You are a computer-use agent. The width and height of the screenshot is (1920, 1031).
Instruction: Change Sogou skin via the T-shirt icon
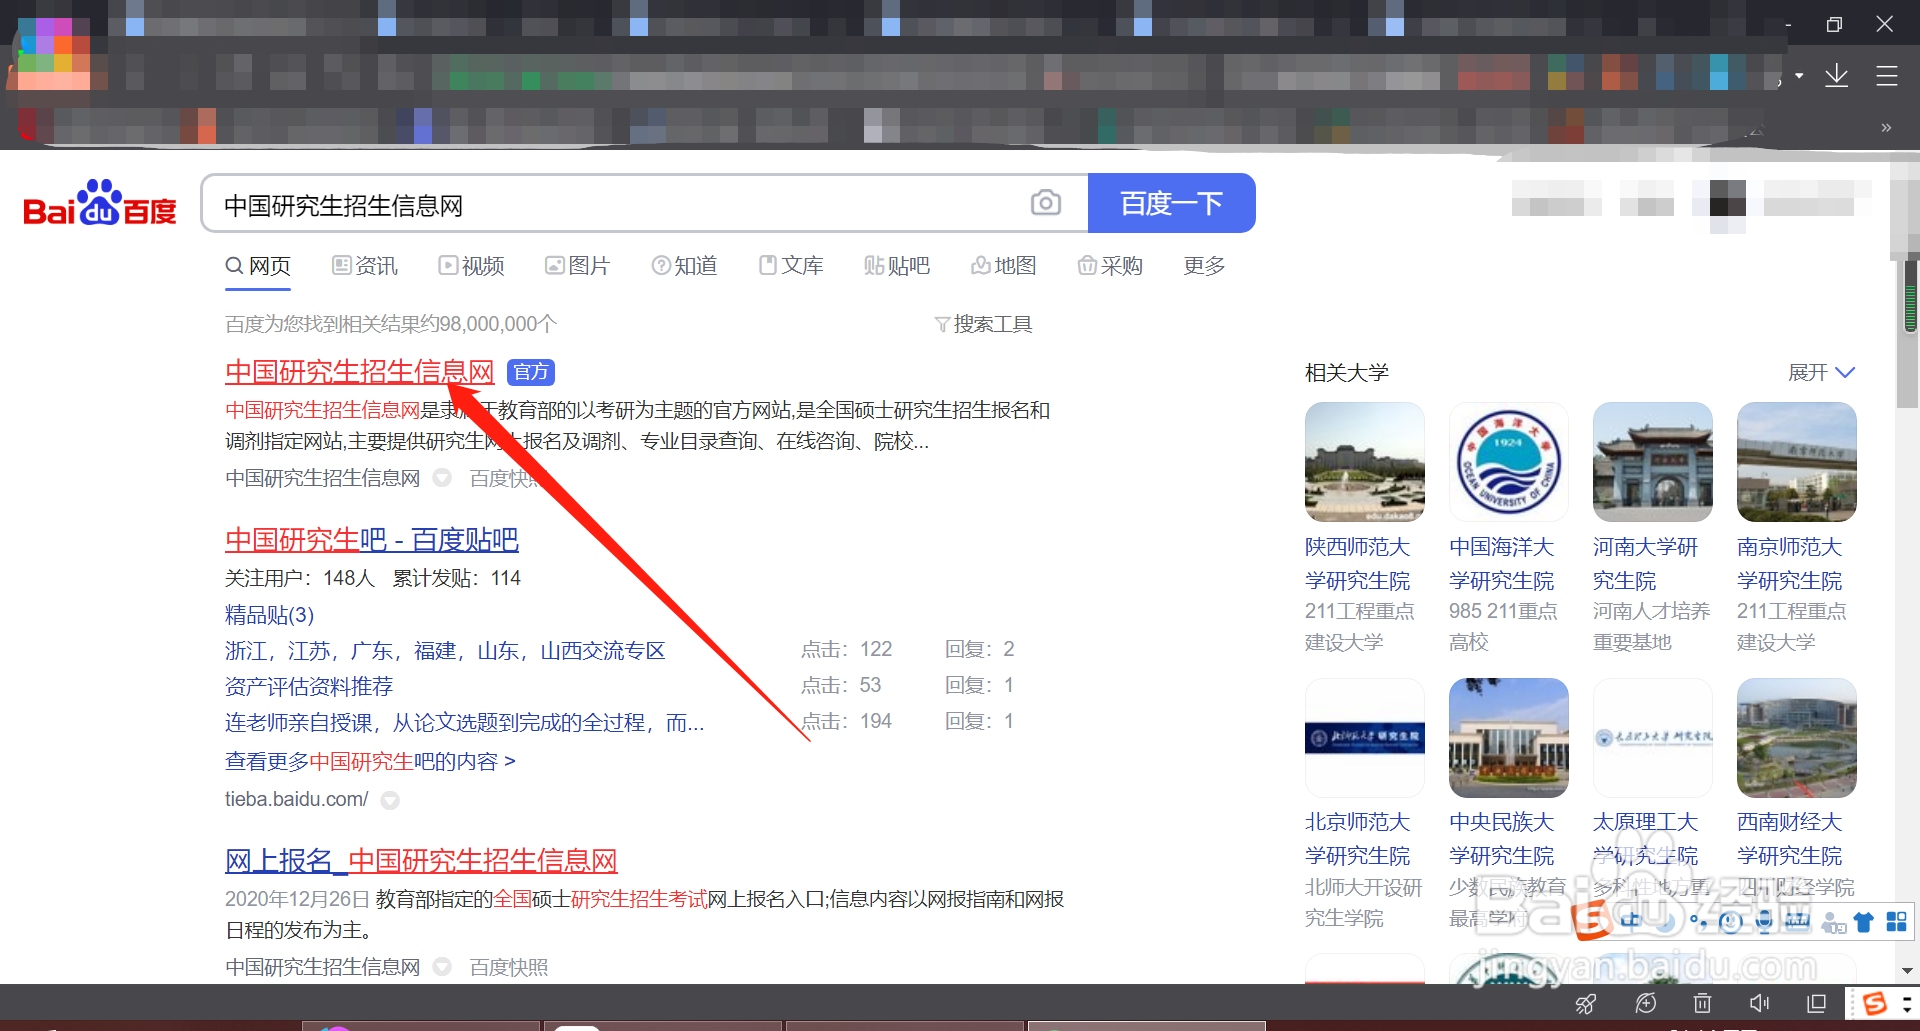tap(1863, 920)
